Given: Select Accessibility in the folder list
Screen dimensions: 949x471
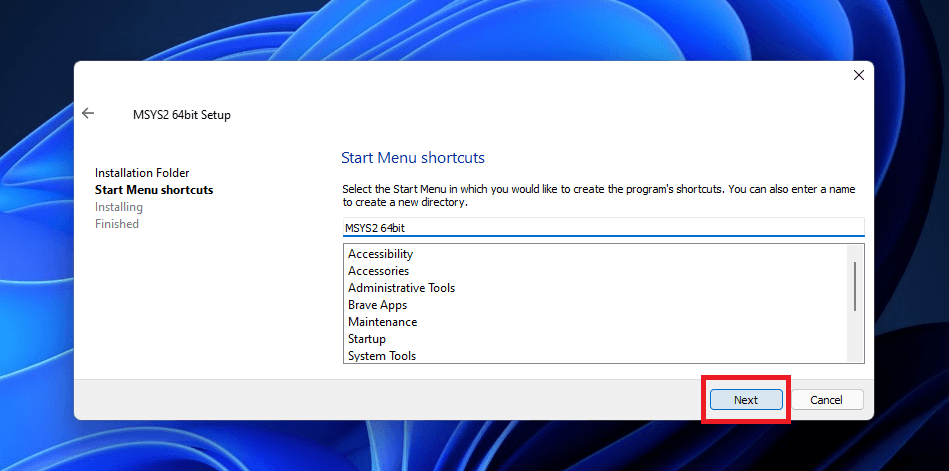Looking at the screenshot, I should click(x=596, y=254).
